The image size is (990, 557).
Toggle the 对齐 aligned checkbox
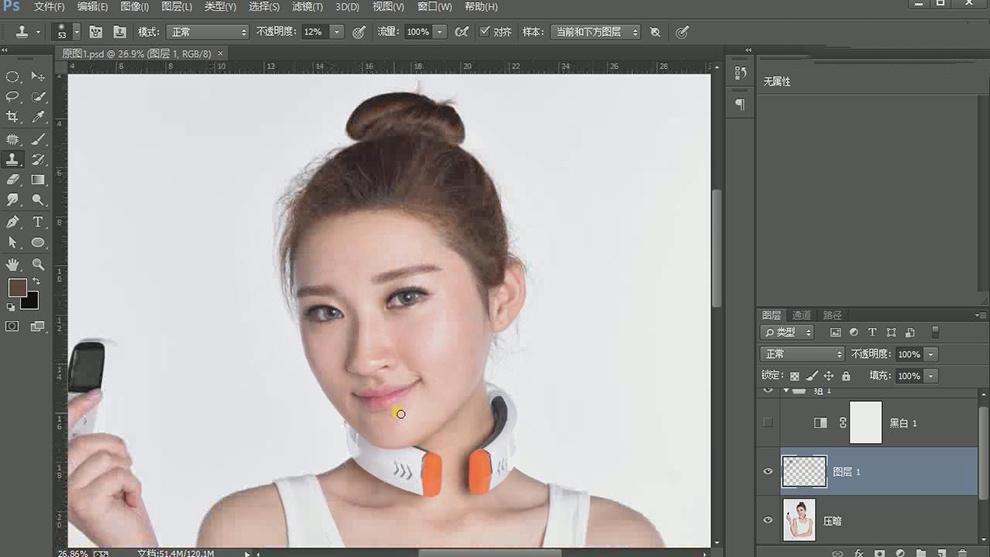point(485,32)
